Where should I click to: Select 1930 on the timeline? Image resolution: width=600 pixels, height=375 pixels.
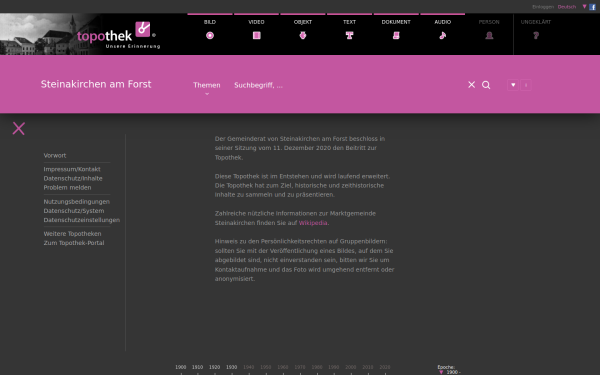coord(232,367)
